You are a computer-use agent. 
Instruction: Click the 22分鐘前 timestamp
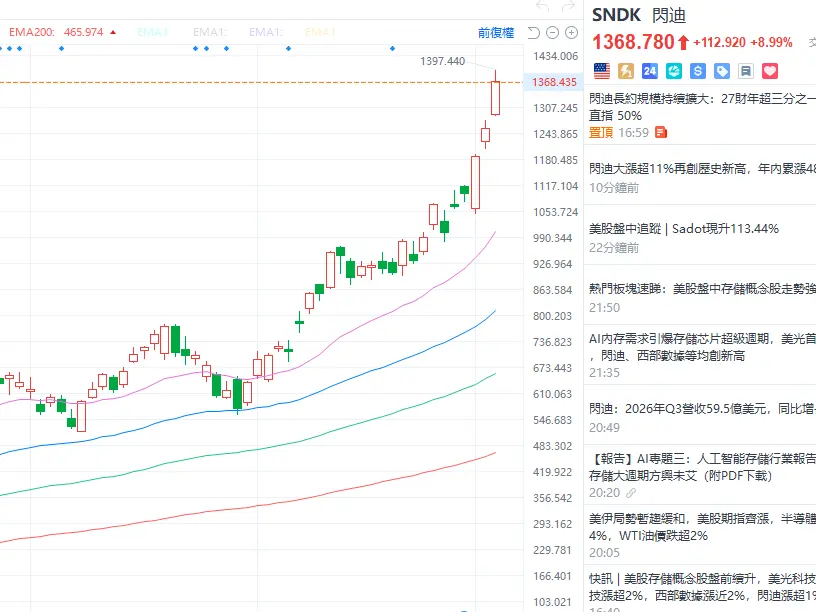tap(614, 248)
